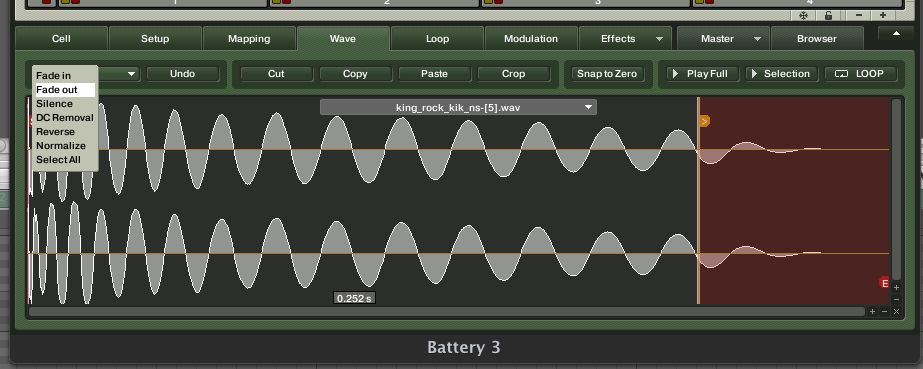Apply DC Removal from the menu

65,118
